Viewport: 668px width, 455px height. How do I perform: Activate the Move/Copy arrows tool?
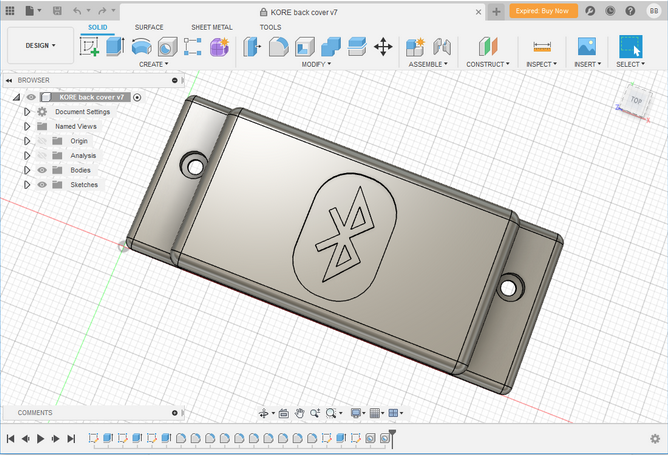pos(383,46)
